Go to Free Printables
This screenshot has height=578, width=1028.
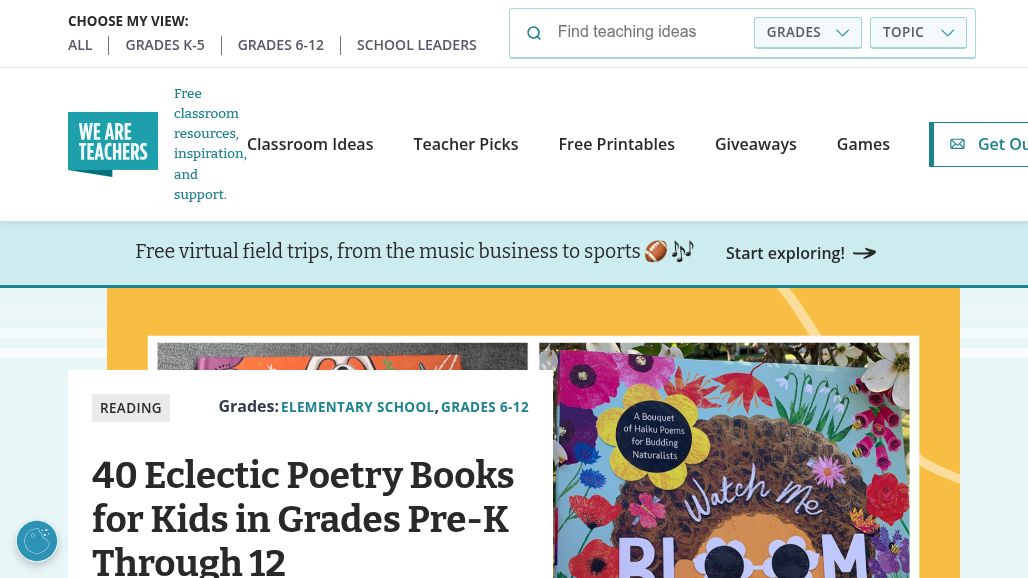(617, 144)
